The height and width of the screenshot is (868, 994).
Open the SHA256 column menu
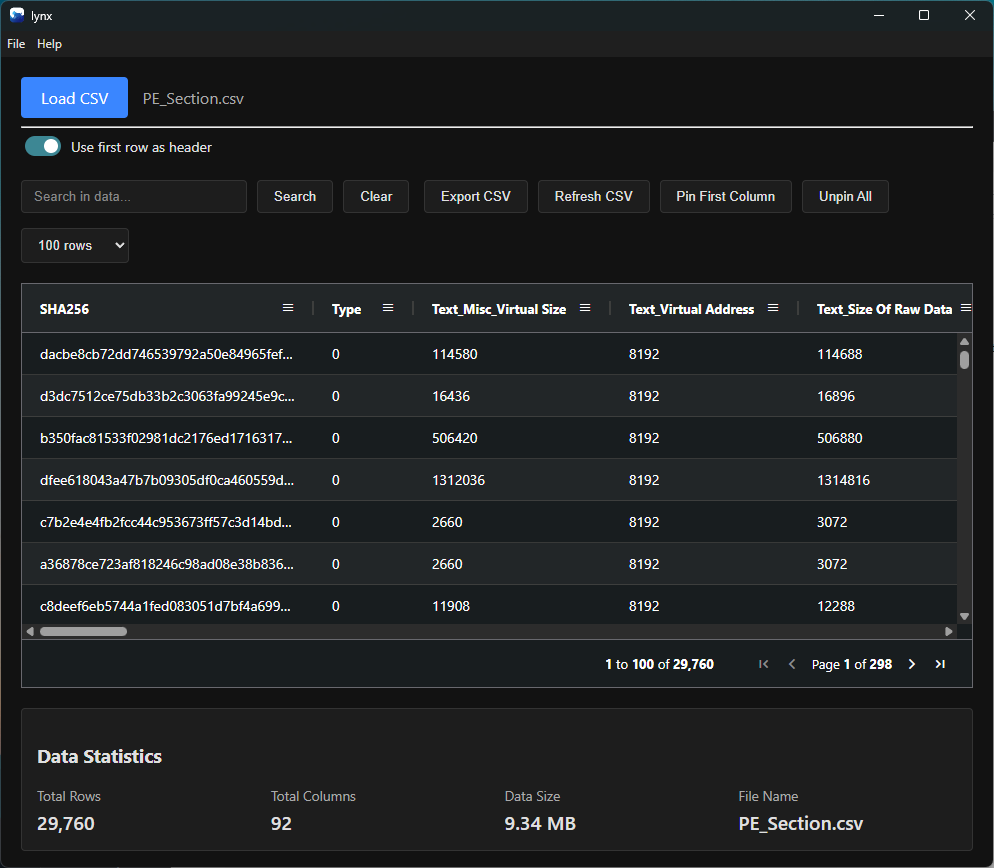pos(288,308)
